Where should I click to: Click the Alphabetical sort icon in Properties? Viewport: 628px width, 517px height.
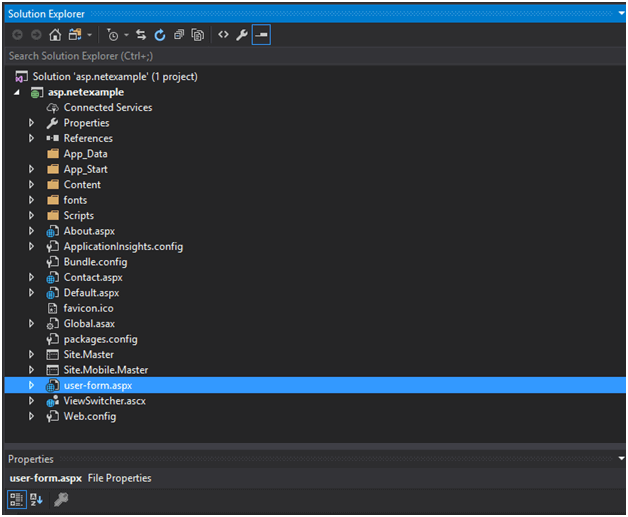(37, 499)
